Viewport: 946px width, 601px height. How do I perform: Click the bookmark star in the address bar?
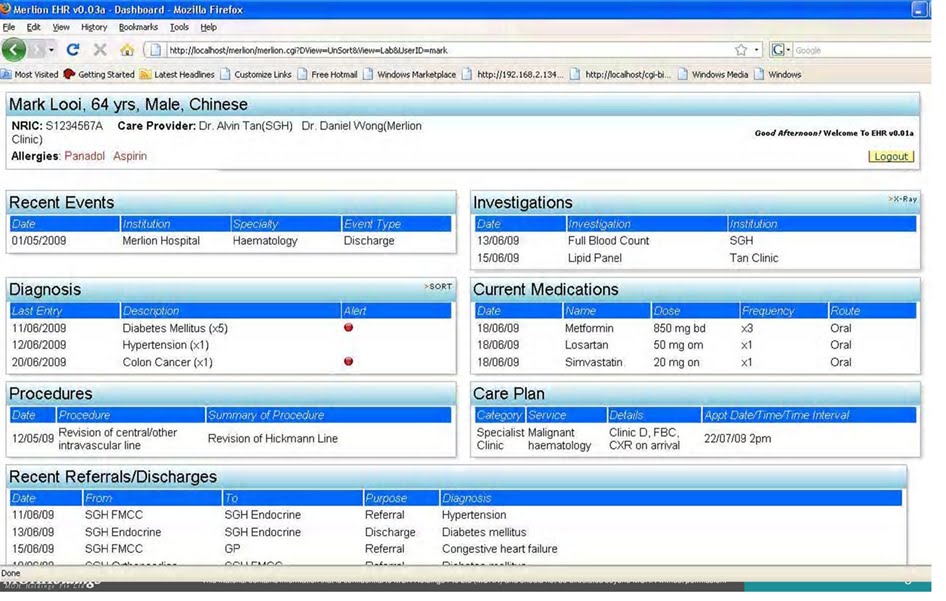click(742, 48)
